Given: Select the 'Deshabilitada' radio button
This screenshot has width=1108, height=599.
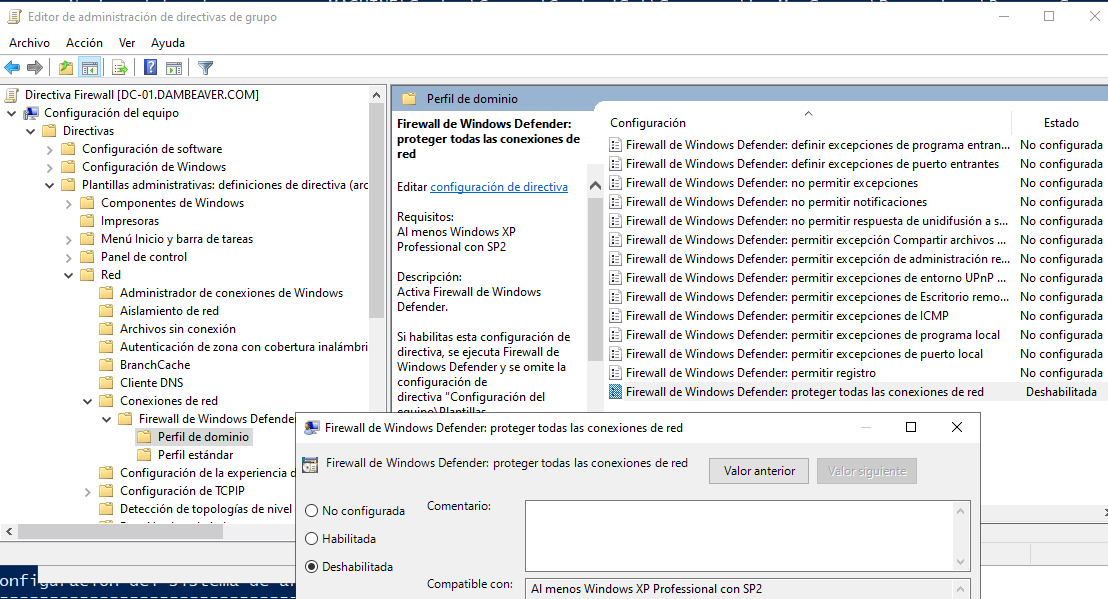Looking at the screenshot, I should click(312, 567).
